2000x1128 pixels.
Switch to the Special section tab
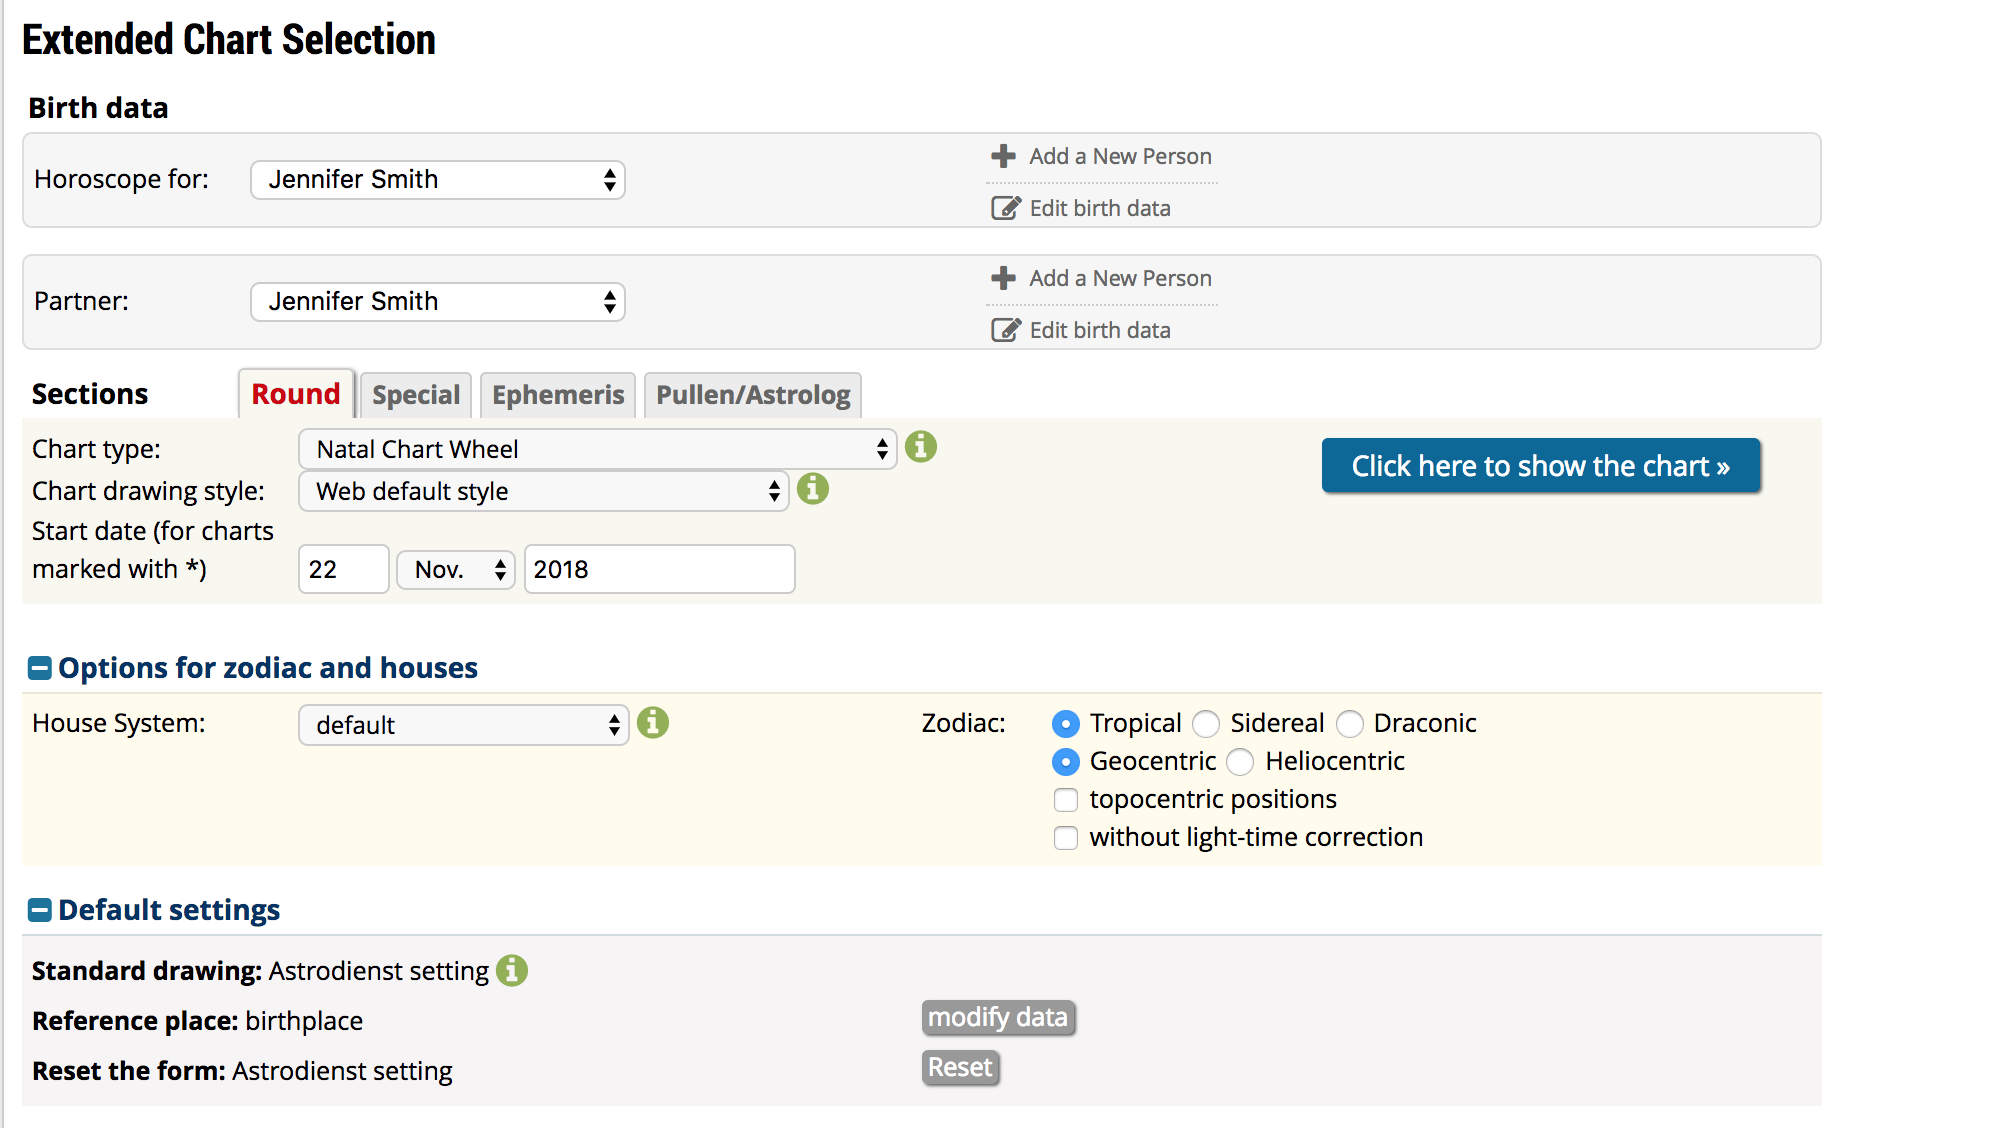416,394
